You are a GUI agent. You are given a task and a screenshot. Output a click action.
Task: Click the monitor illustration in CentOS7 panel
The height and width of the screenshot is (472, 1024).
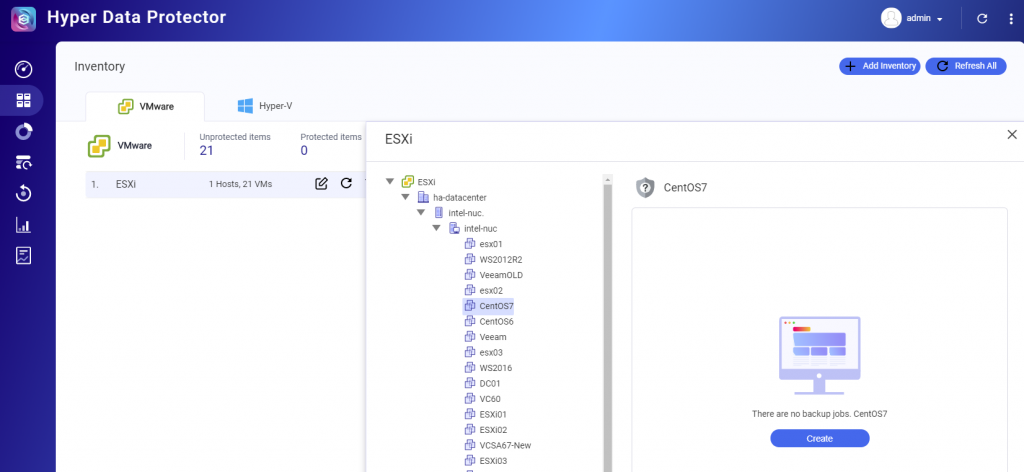pyautogui.click(x=820, y=356)
